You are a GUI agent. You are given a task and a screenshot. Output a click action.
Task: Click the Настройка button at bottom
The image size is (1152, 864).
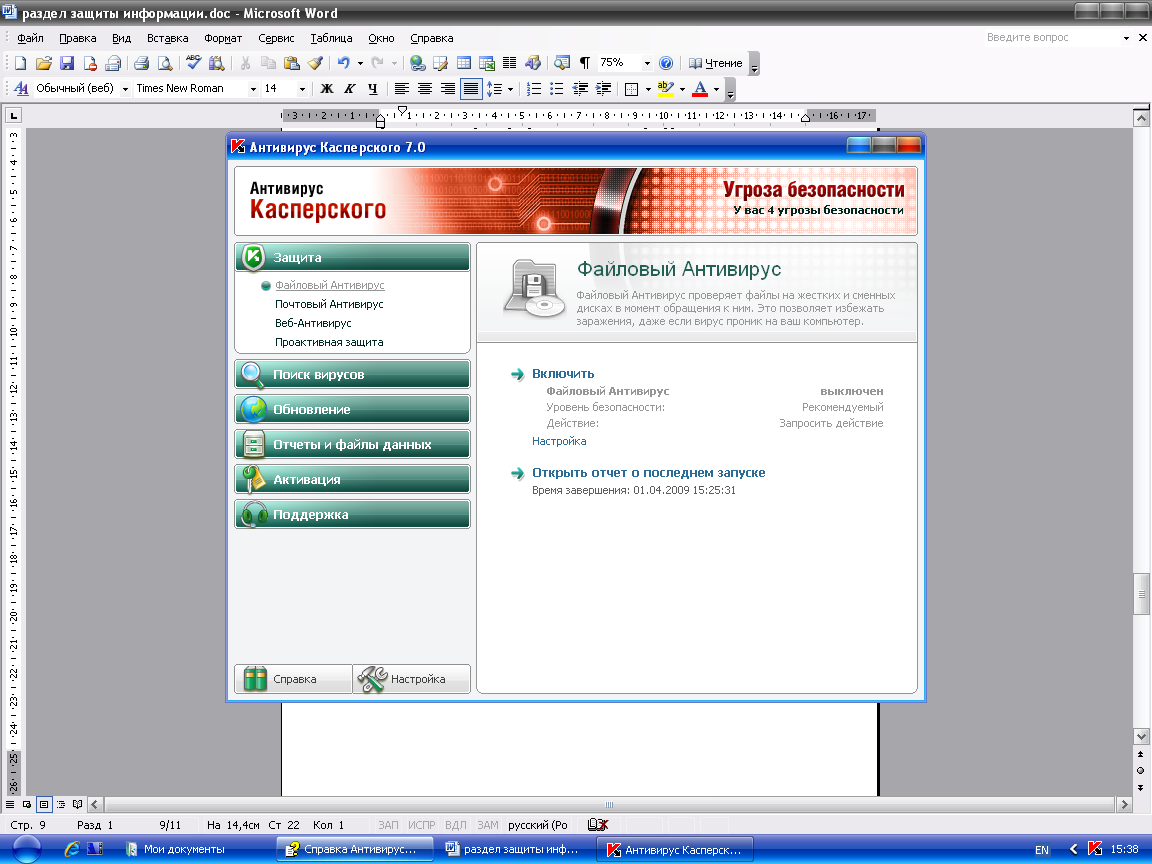[411, 679]
